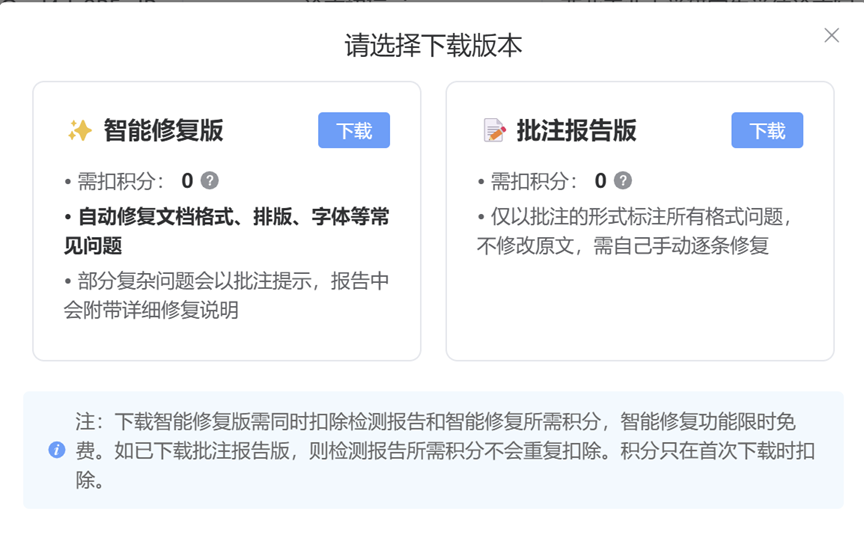The image size is (864, 547).
Task: Select the 智能修复版 heading
Action: (x=163, y=131)
